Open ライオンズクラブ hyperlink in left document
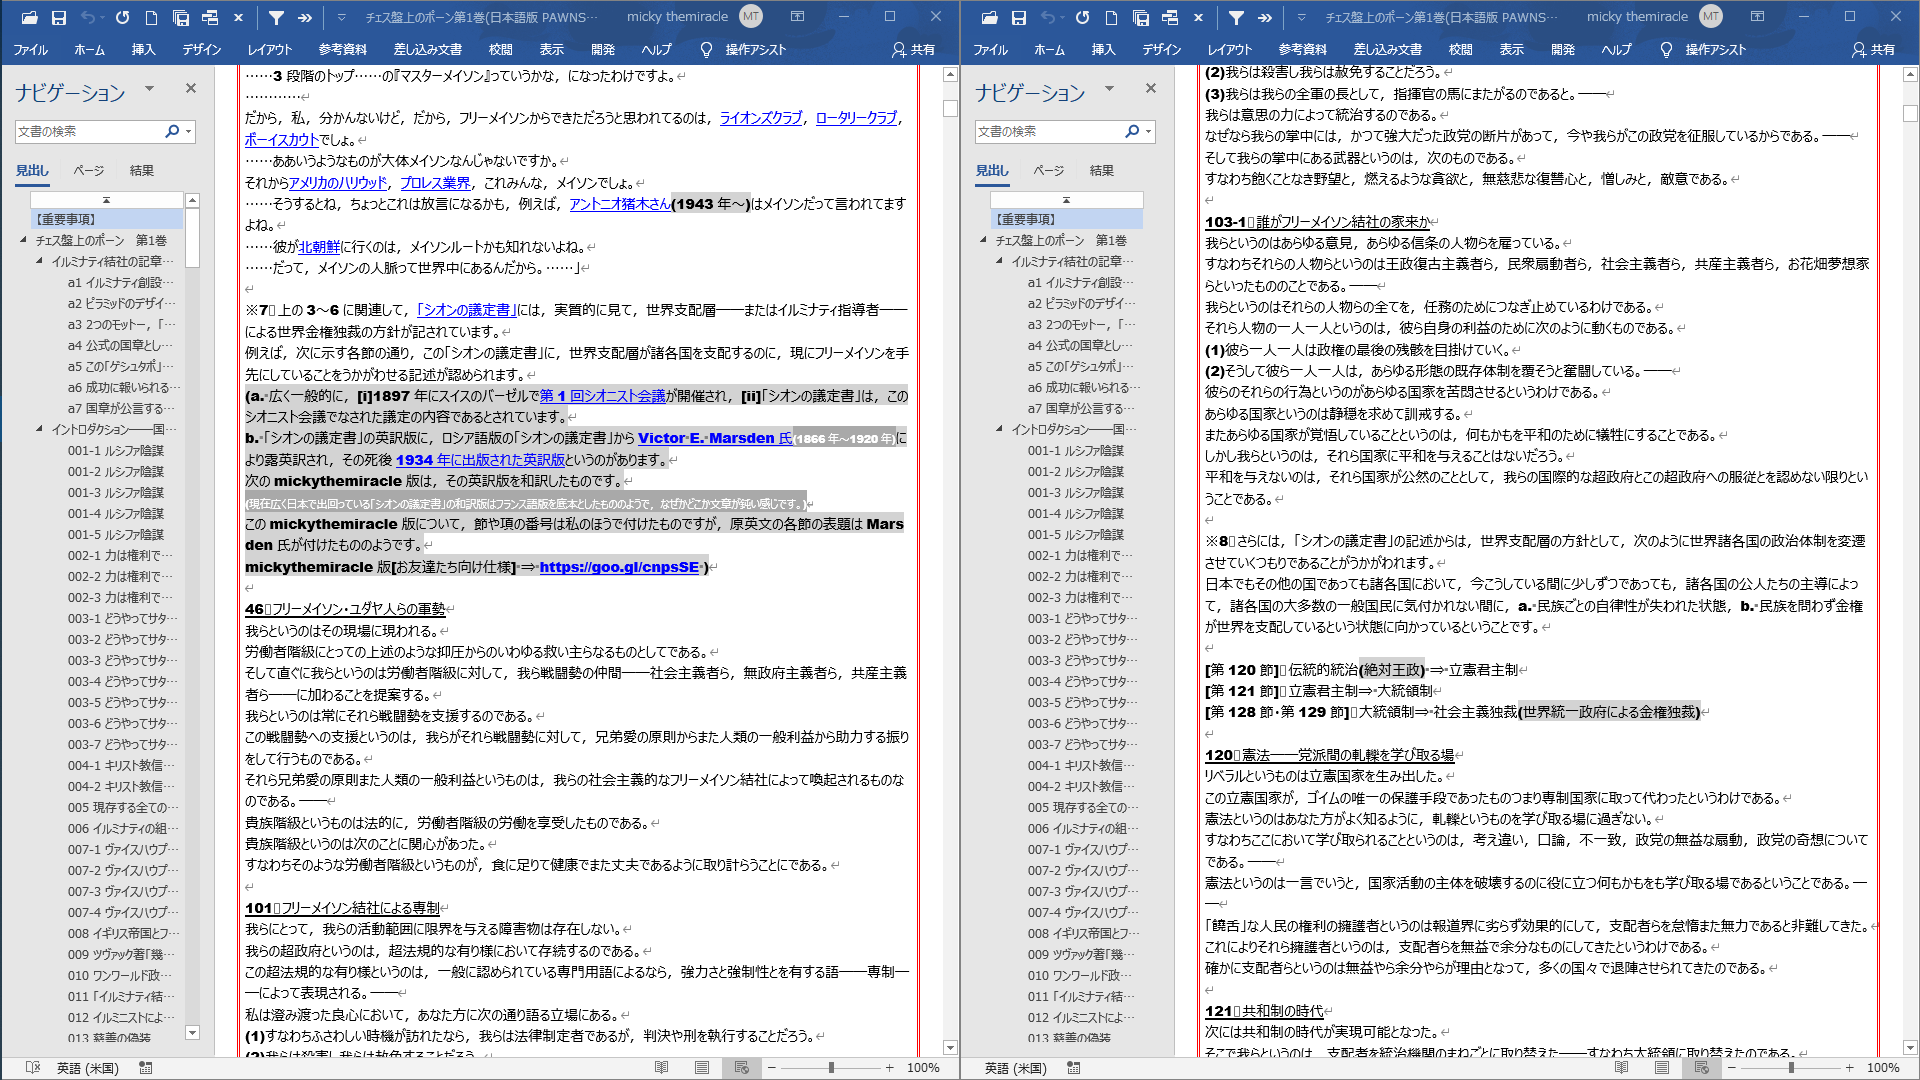The image size is (1920, 1080). 761,118
